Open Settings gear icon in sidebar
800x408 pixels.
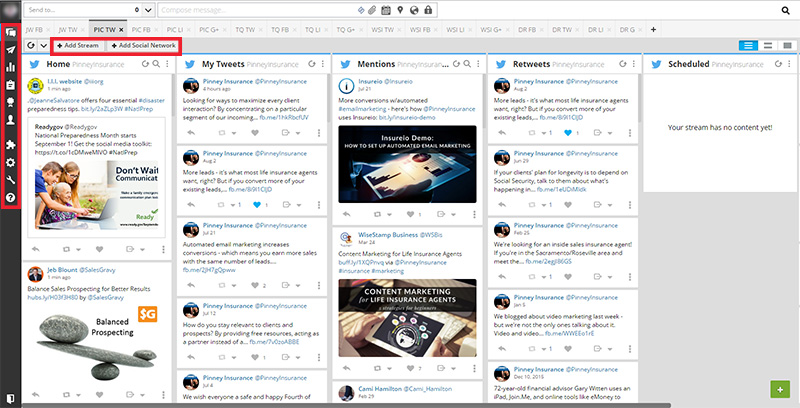(x=10, y=163)
